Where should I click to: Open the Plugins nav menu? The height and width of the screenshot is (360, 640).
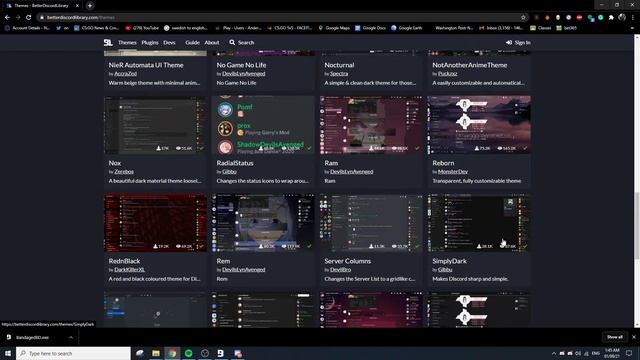150,42
